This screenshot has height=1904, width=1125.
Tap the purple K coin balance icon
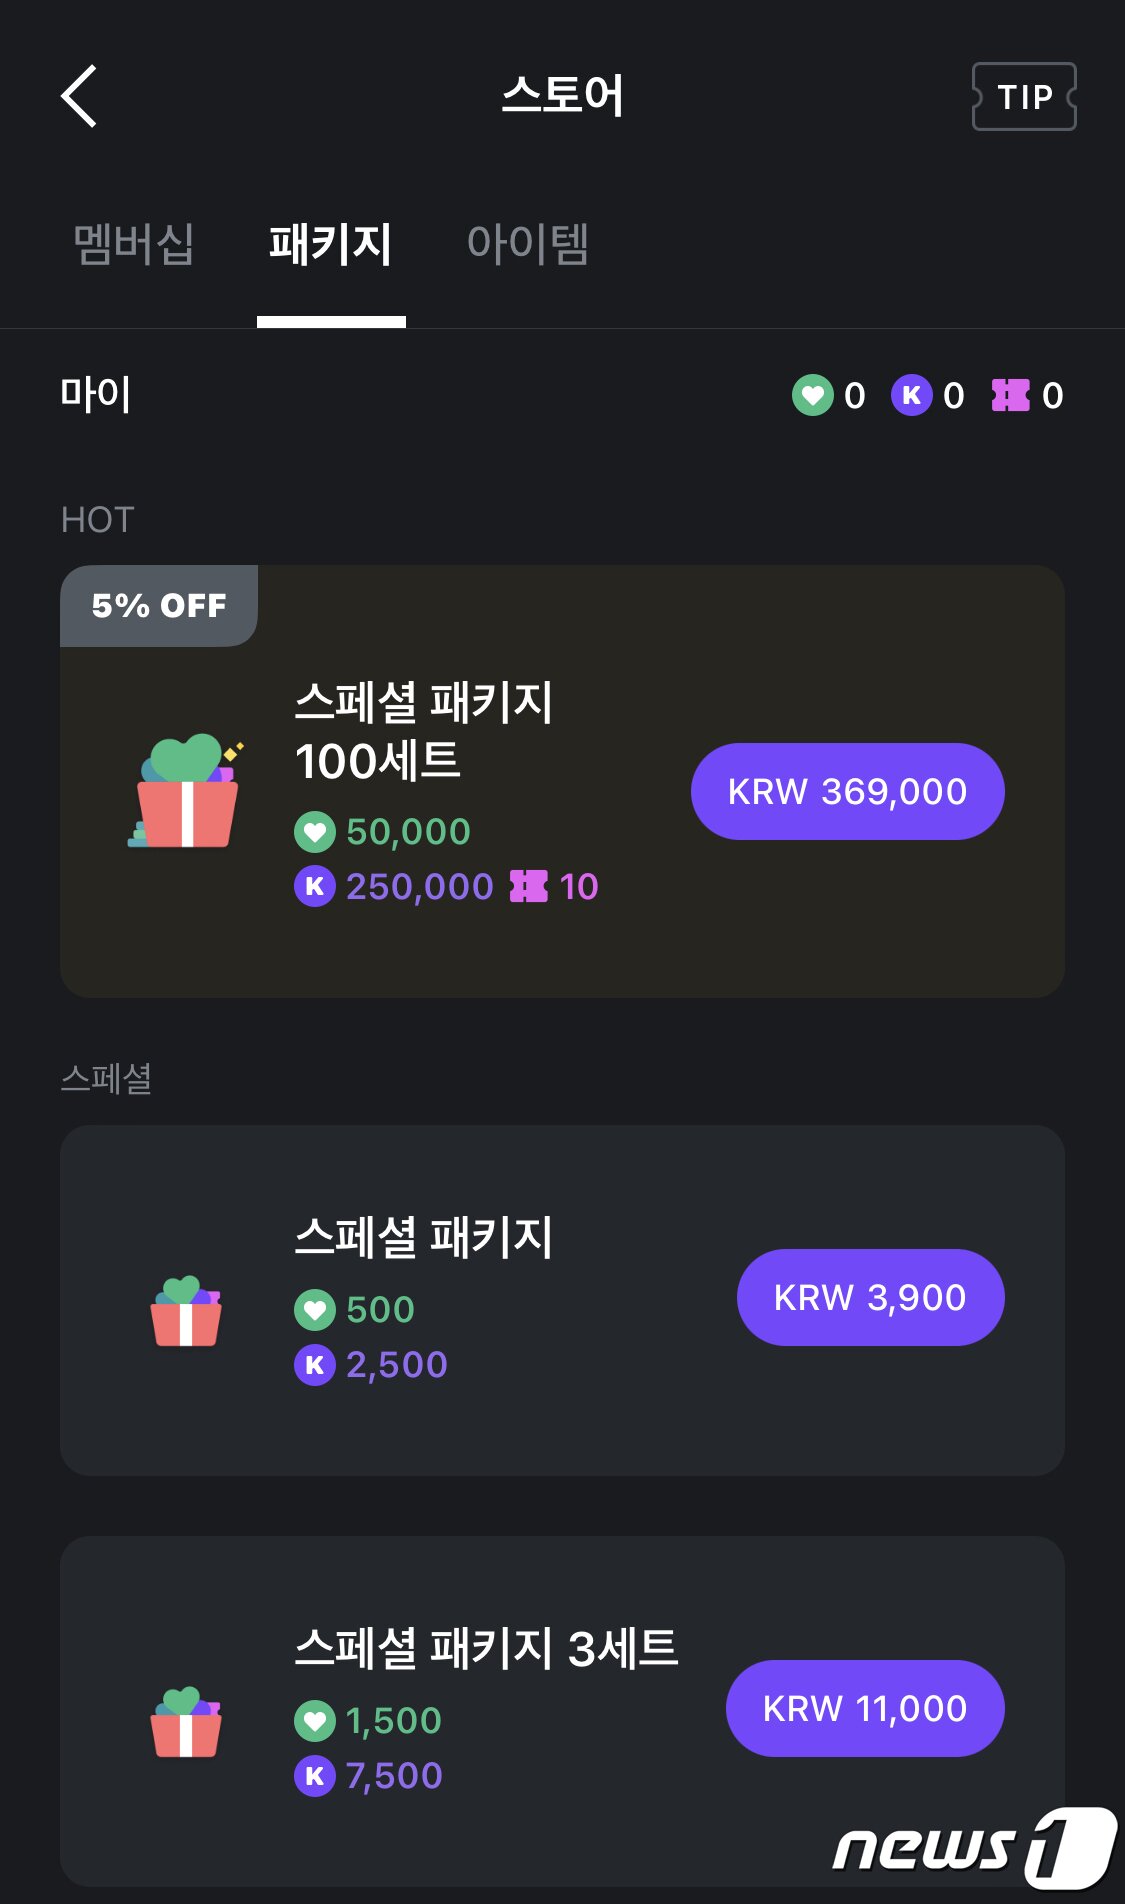tap(911, 395)
